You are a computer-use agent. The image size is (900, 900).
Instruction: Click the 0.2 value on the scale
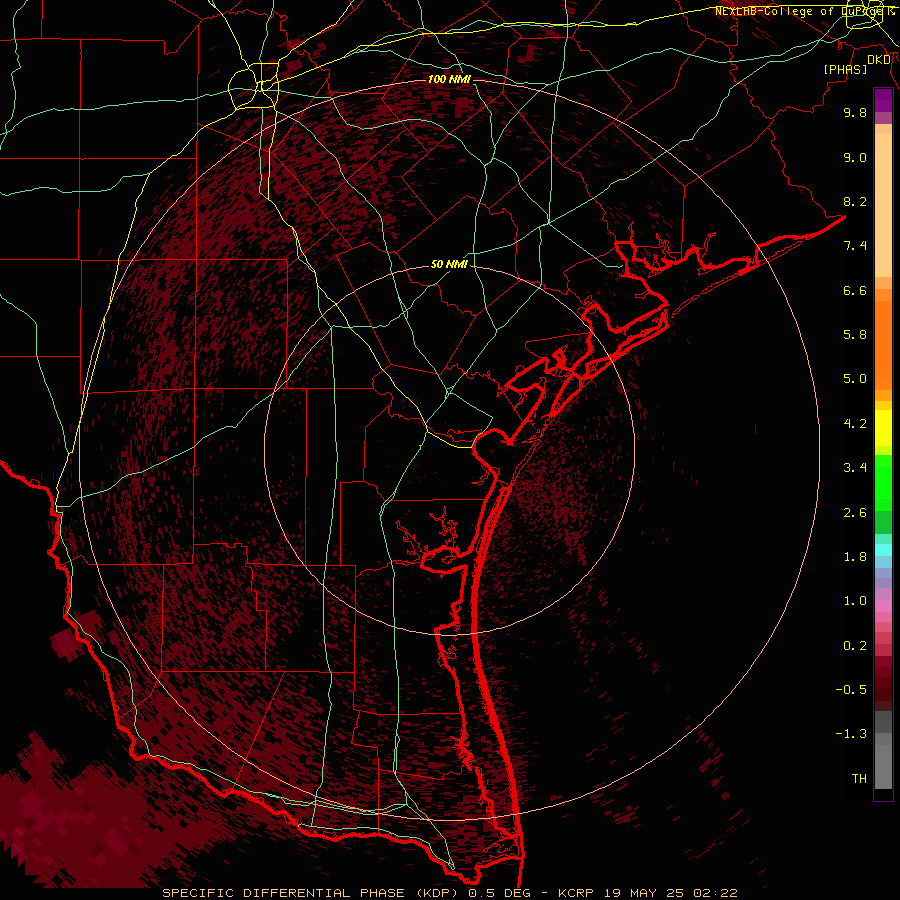(855, 646)
